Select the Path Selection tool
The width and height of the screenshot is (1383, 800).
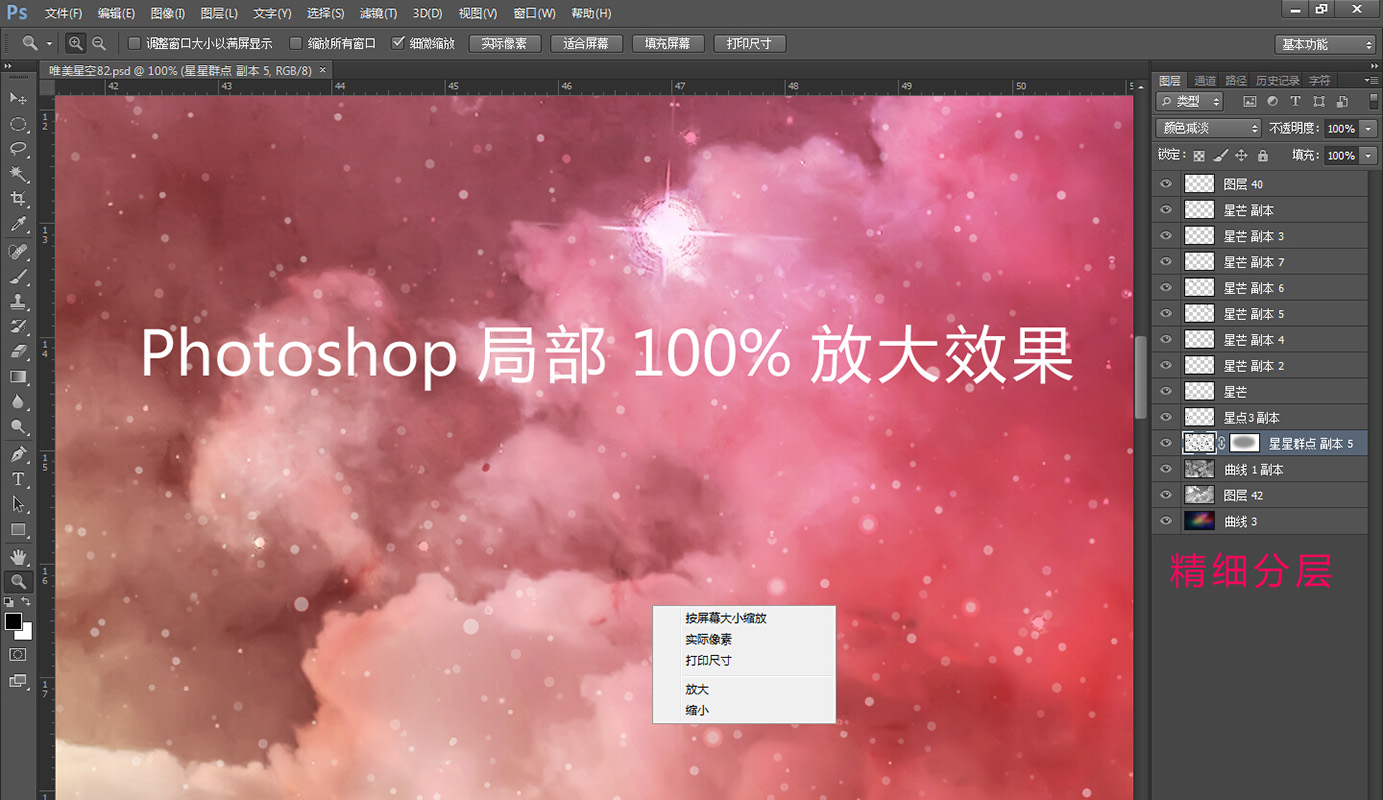[x=18, y=505]
